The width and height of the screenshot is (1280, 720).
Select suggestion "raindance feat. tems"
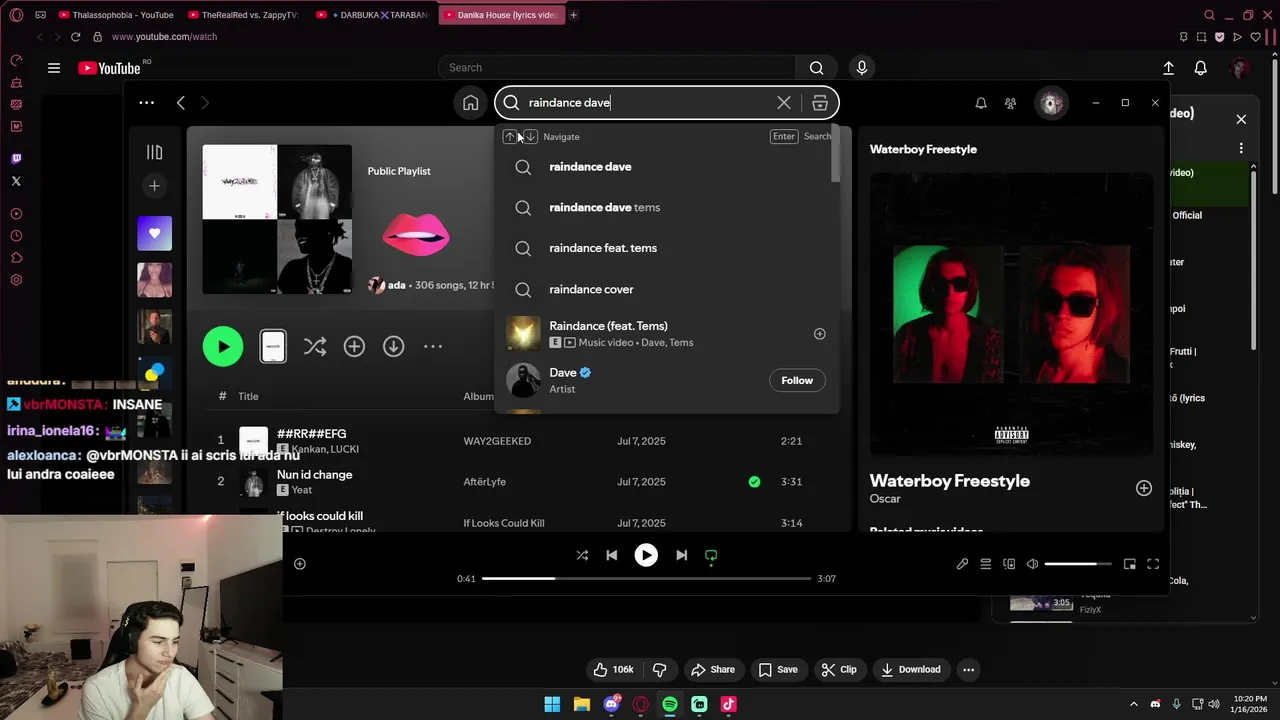coord(666,248)
